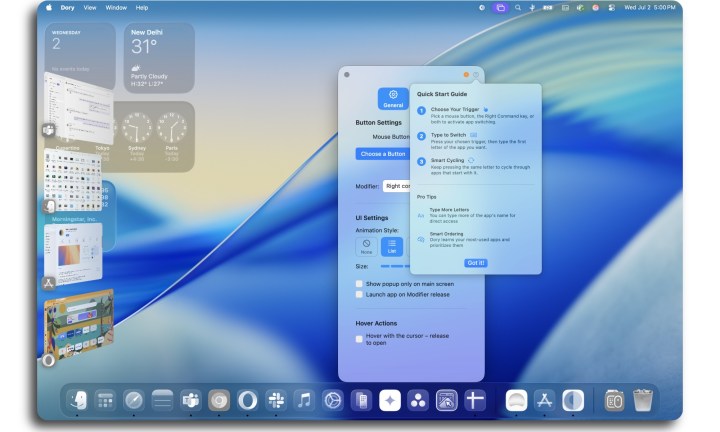
Task: Open Trash in the Dock
Action: pyautogui.click(x=643, y=400)
